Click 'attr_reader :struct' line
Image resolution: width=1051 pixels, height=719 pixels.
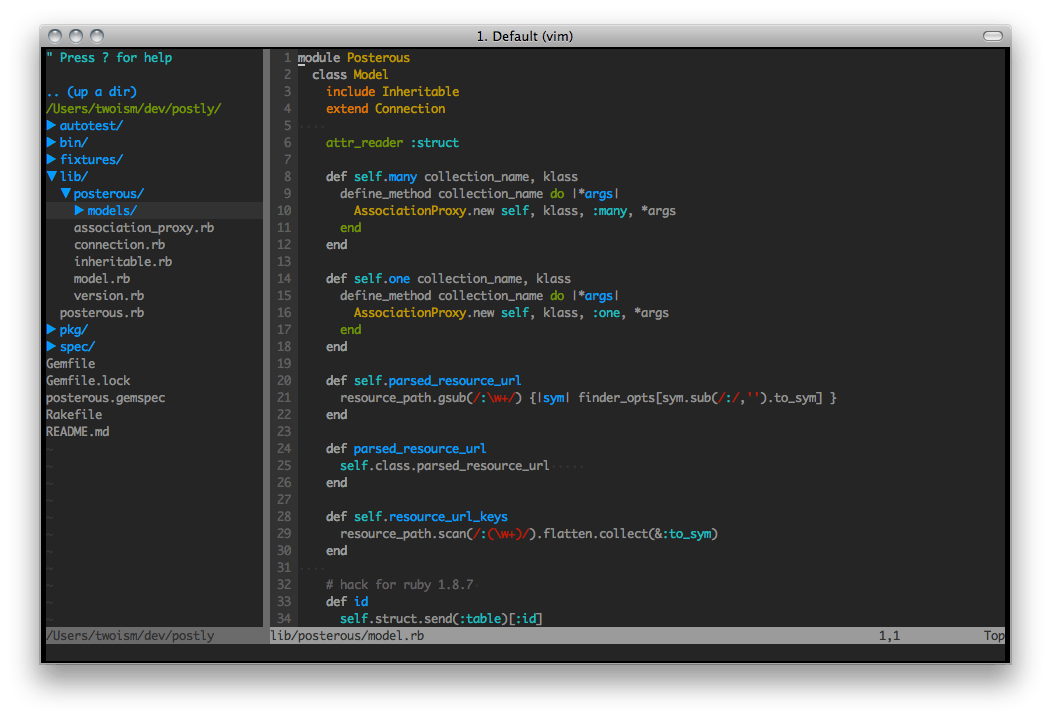[x=393, y=143]
